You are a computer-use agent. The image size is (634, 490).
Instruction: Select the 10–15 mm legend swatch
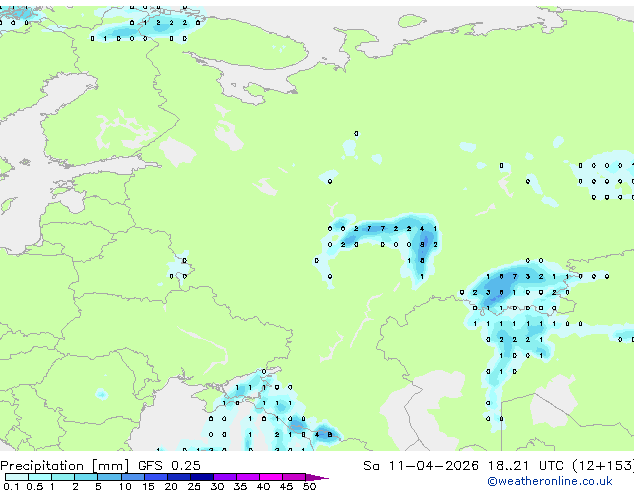click(x=133, y=477)
